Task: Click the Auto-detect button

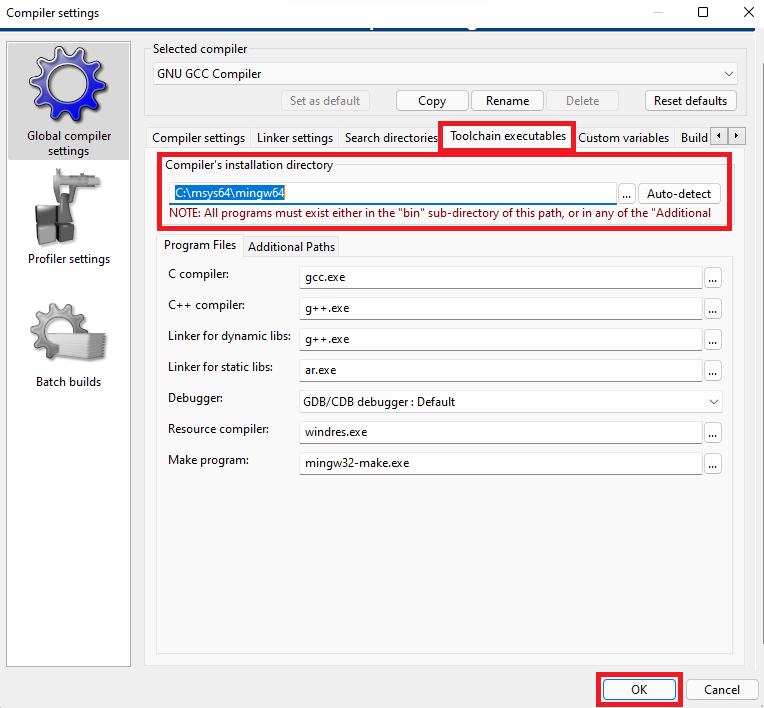Action: point(679,194)
